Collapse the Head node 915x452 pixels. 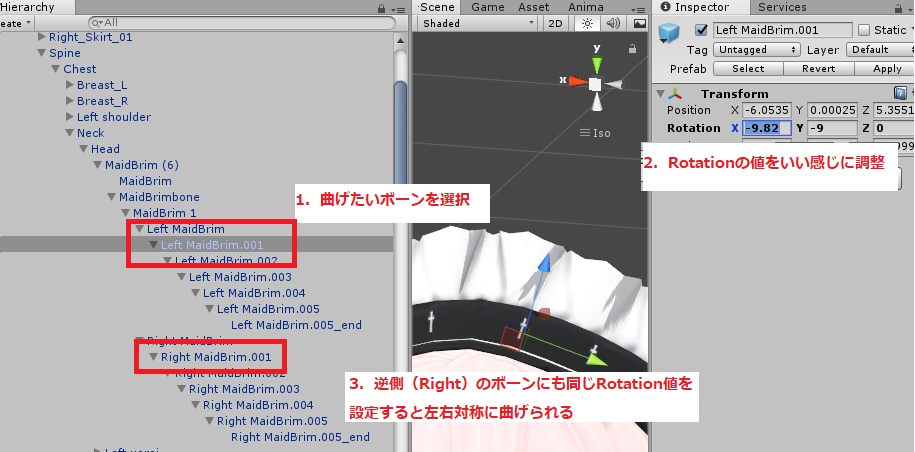pos(83,149)
